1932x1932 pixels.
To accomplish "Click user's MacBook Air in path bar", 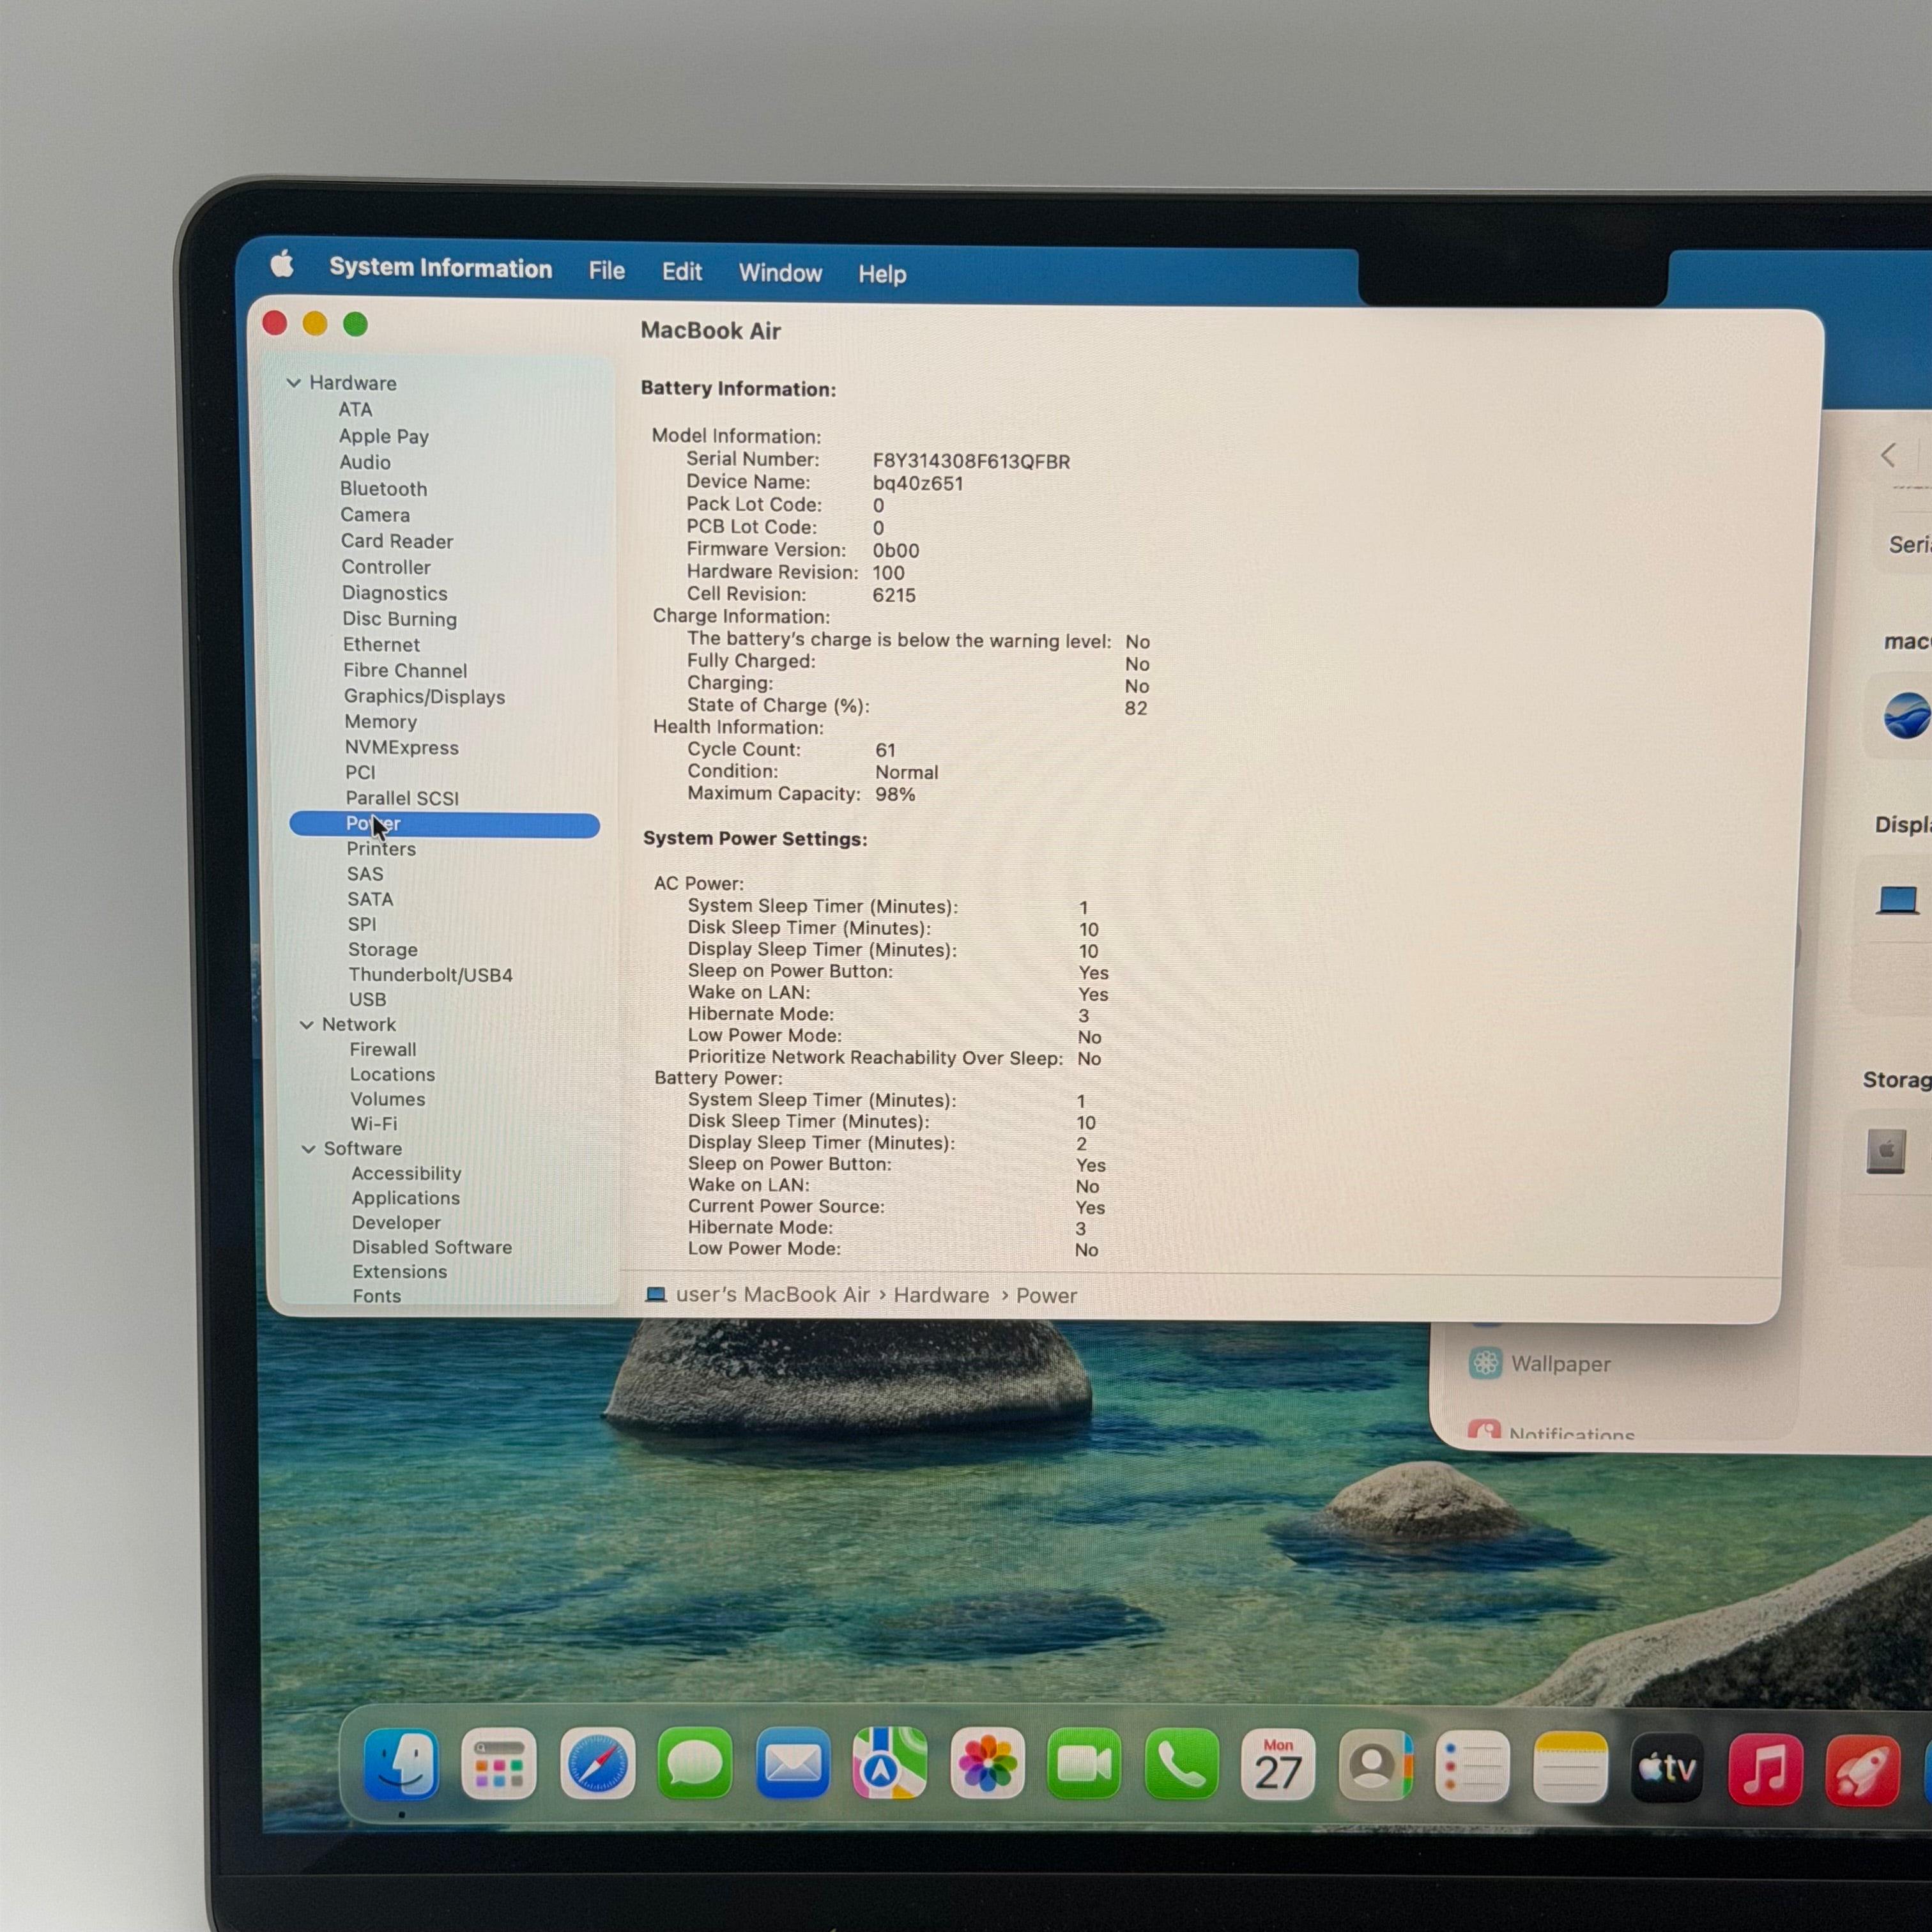I will tap(772, 1295).
